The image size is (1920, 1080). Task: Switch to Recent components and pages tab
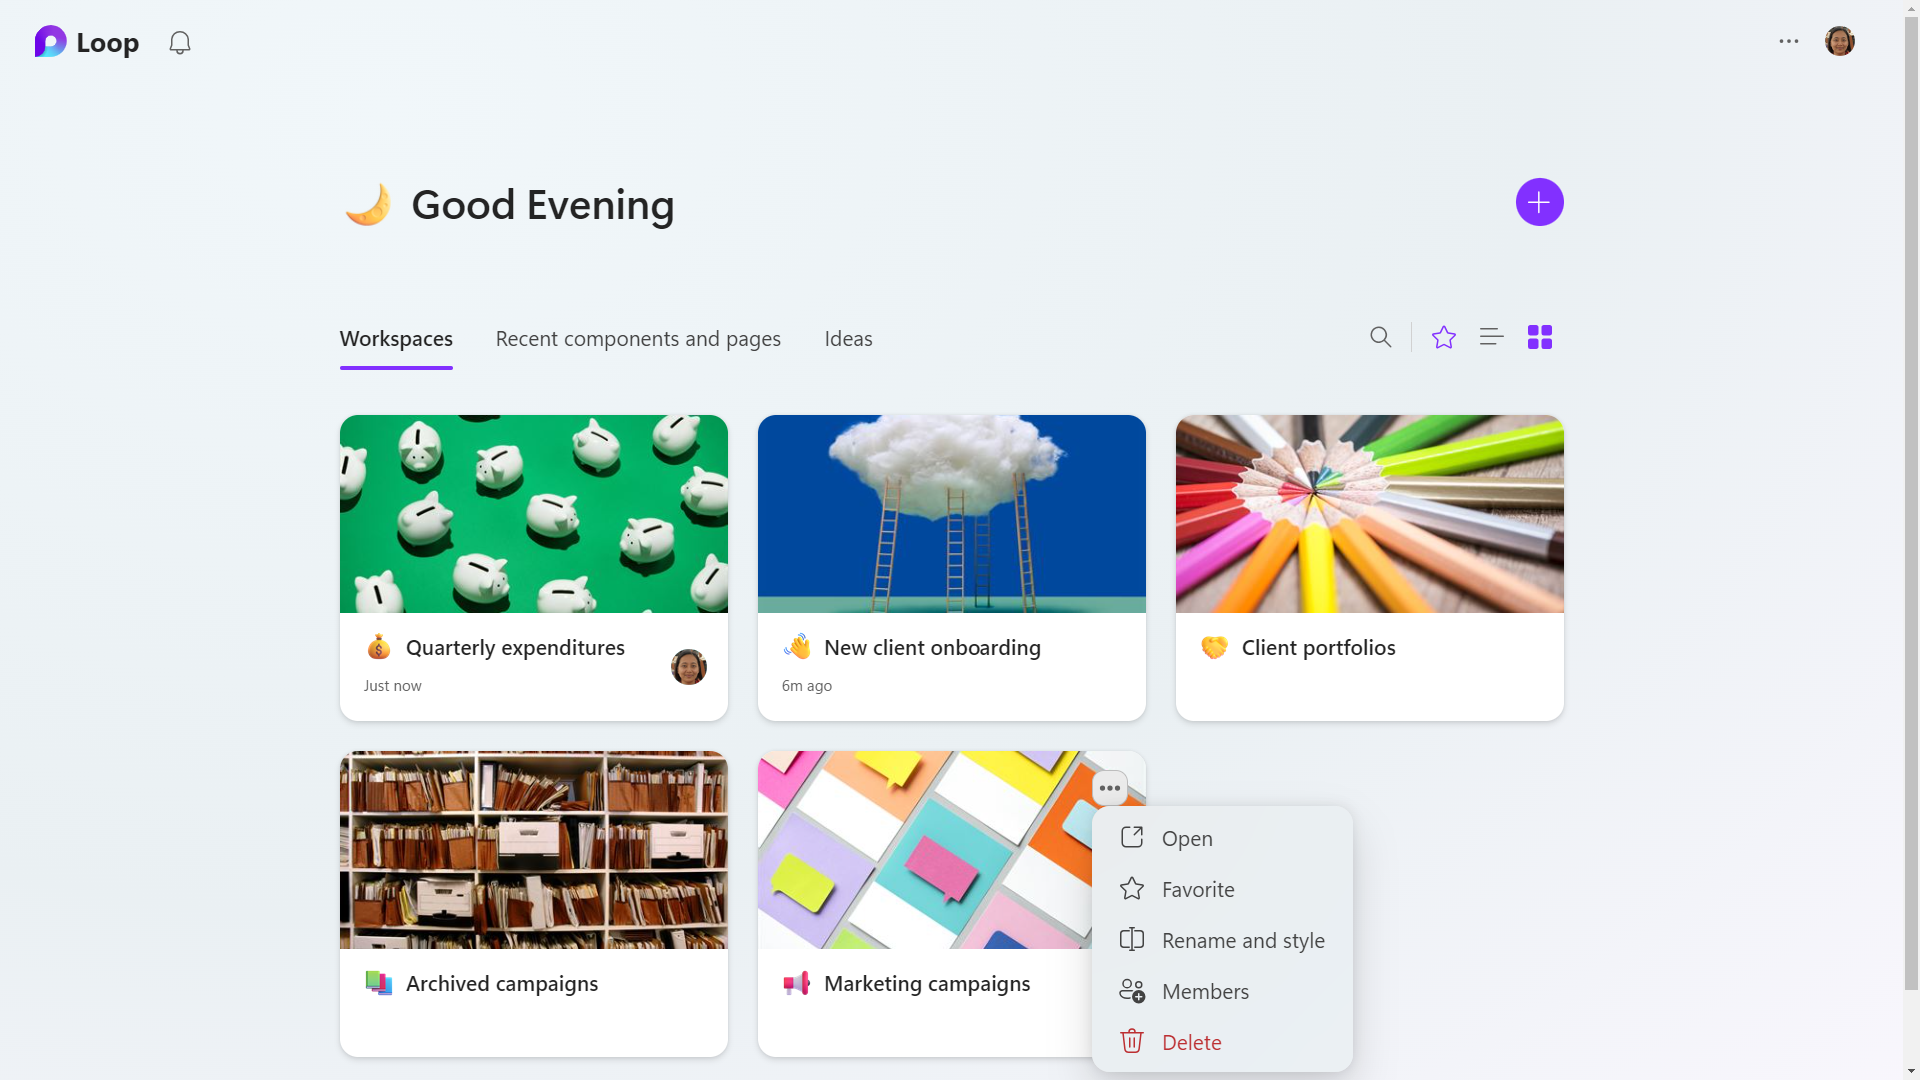coord(638,339)
